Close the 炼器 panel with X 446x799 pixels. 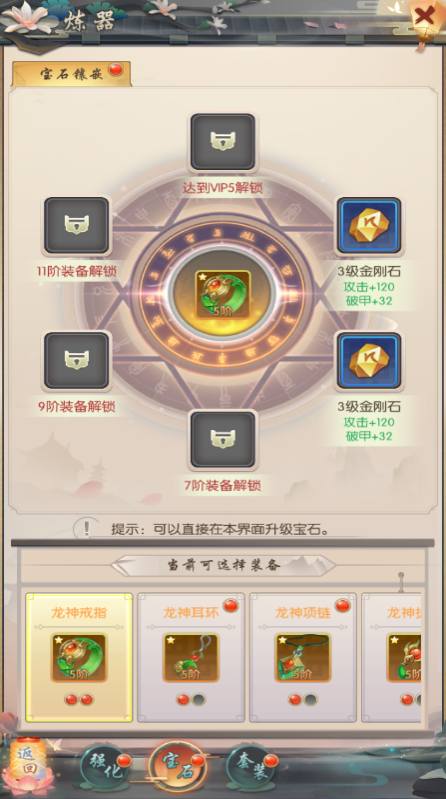(425, 19)
